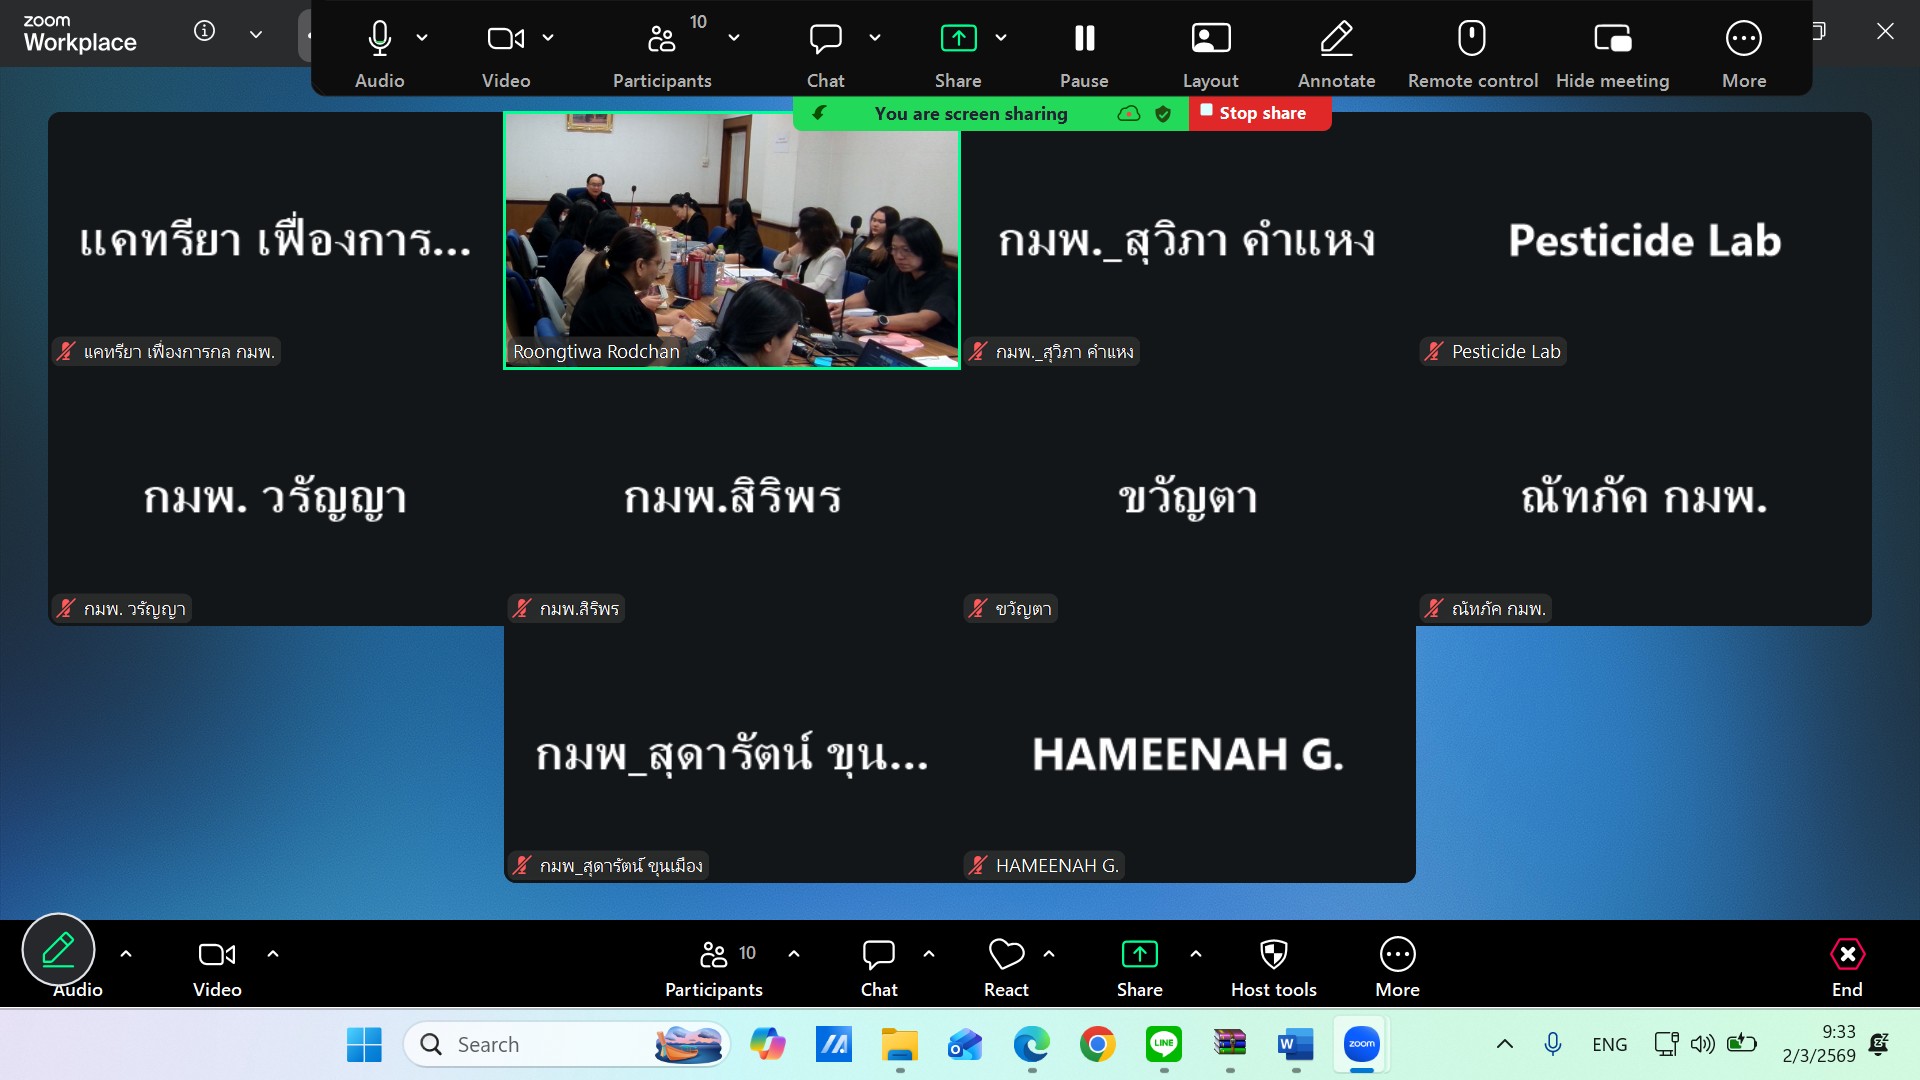
Task: Open Participants panel from top toolbar
Action: (x=662, y=40)
